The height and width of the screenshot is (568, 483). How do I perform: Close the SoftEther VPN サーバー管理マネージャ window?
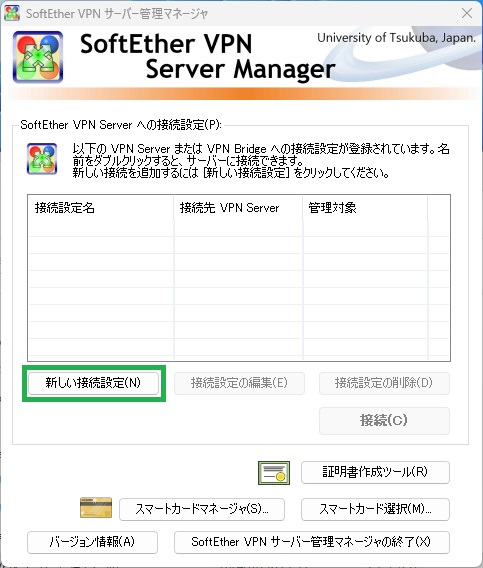point(467,13)
